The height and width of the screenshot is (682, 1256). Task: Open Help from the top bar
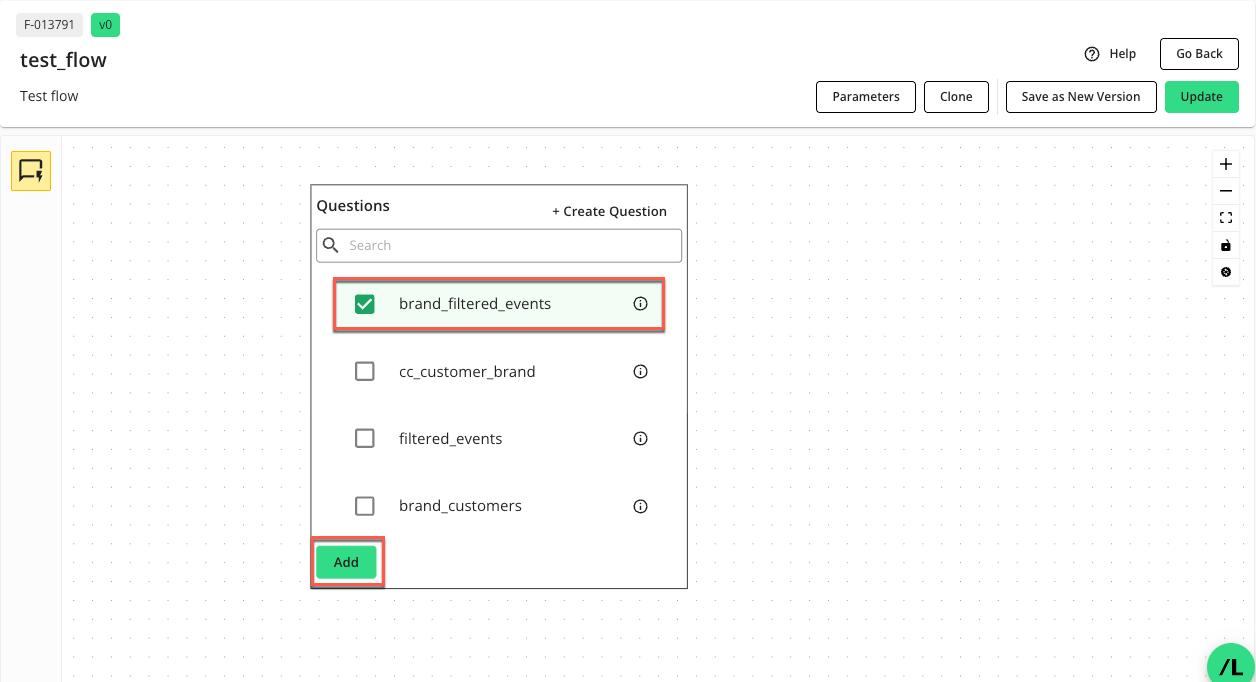(1110, 53)
